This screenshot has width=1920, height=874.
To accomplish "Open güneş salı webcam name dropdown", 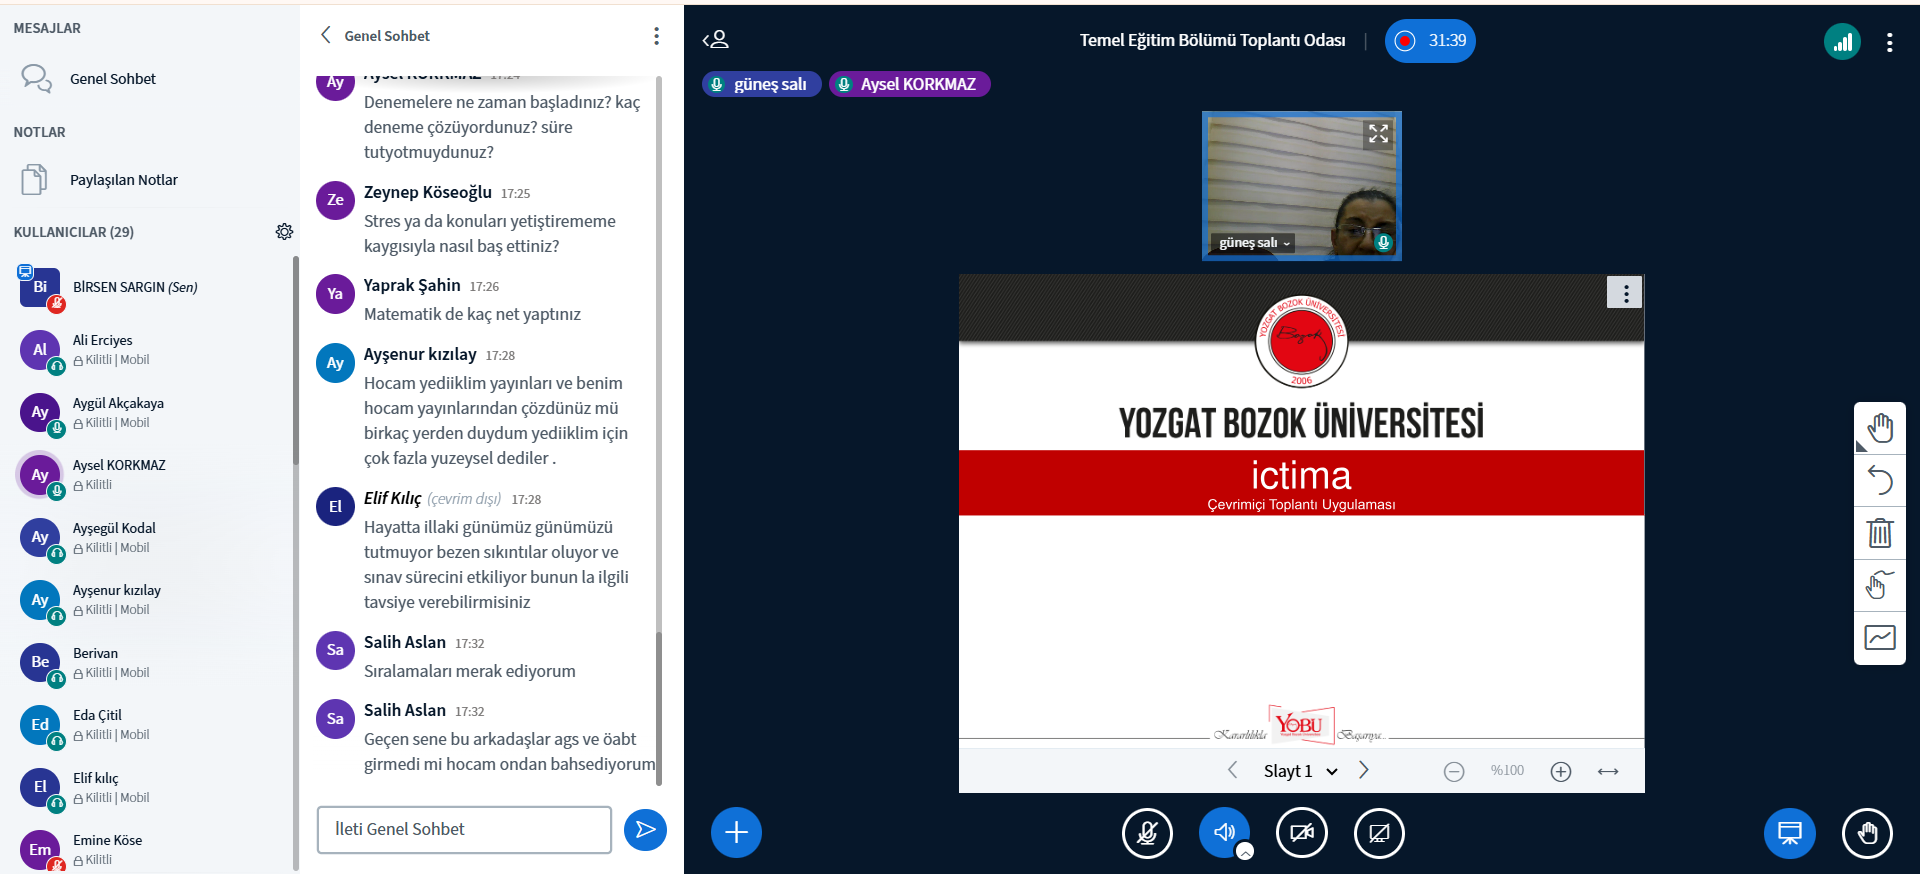I will (x=1254, y=243).
